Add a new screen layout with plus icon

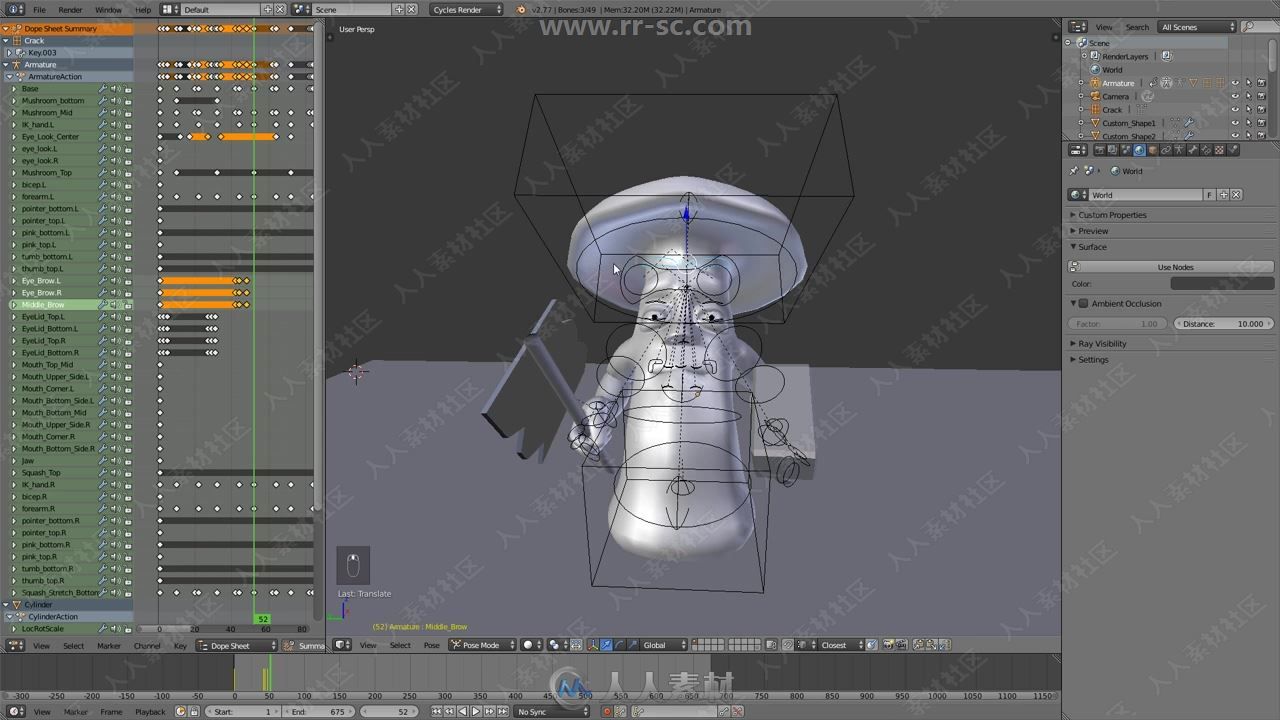coord(267,9)
